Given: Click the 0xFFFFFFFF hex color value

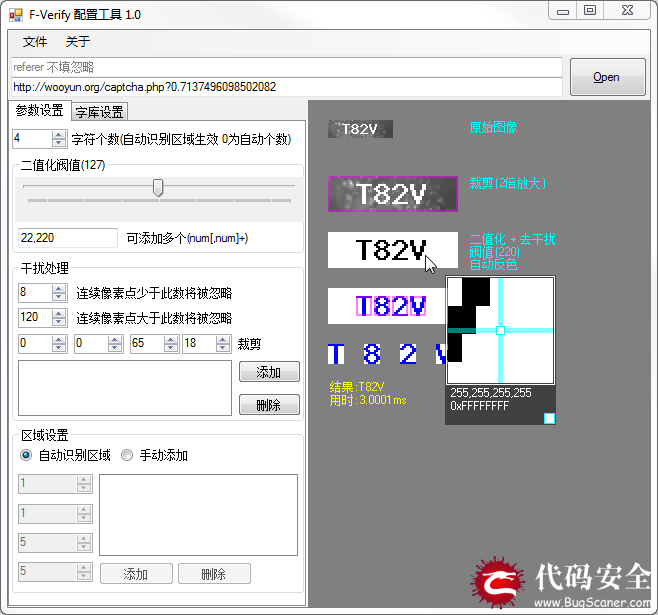Looking at the screenshot, I should tap(480, 406).
